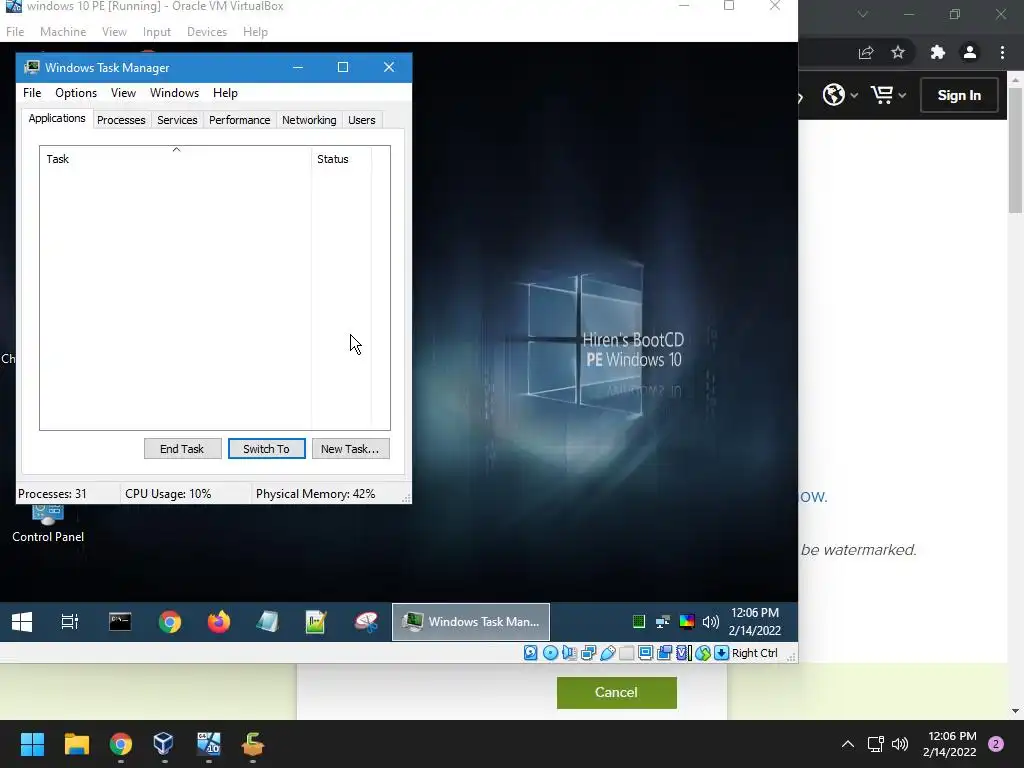Open Task Manager View menu
The height and width of the screenshot is (768, 1024).
tap(123, 93)
